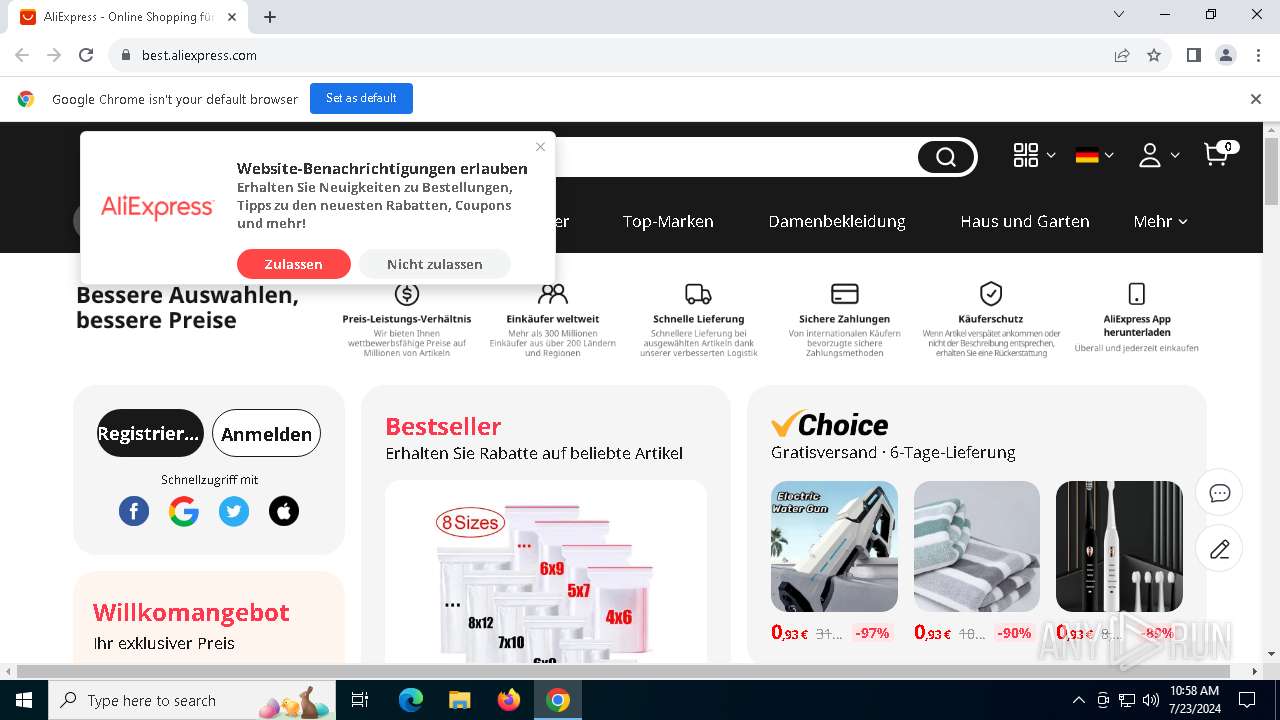1280x720 pixels.
Task: Click the volume speaker tray icon
Action: pyautogui.click(x=1151, y=700)
